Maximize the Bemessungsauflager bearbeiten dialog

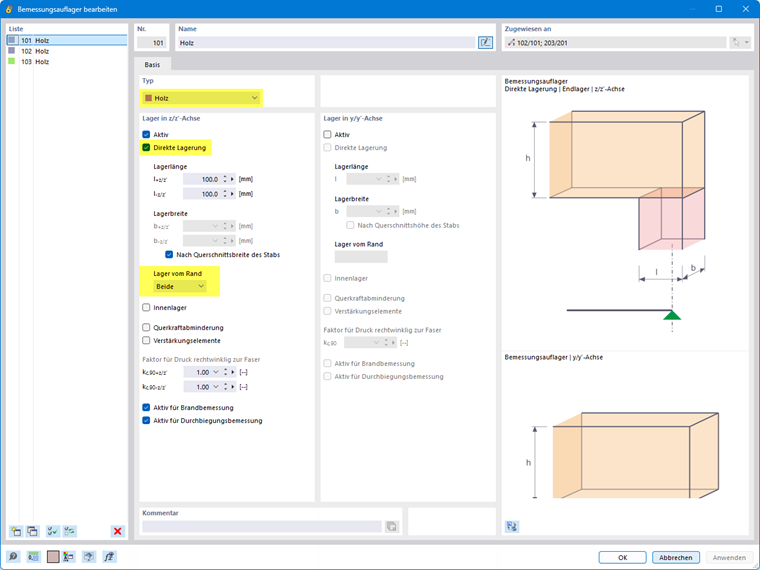point(719,9)
